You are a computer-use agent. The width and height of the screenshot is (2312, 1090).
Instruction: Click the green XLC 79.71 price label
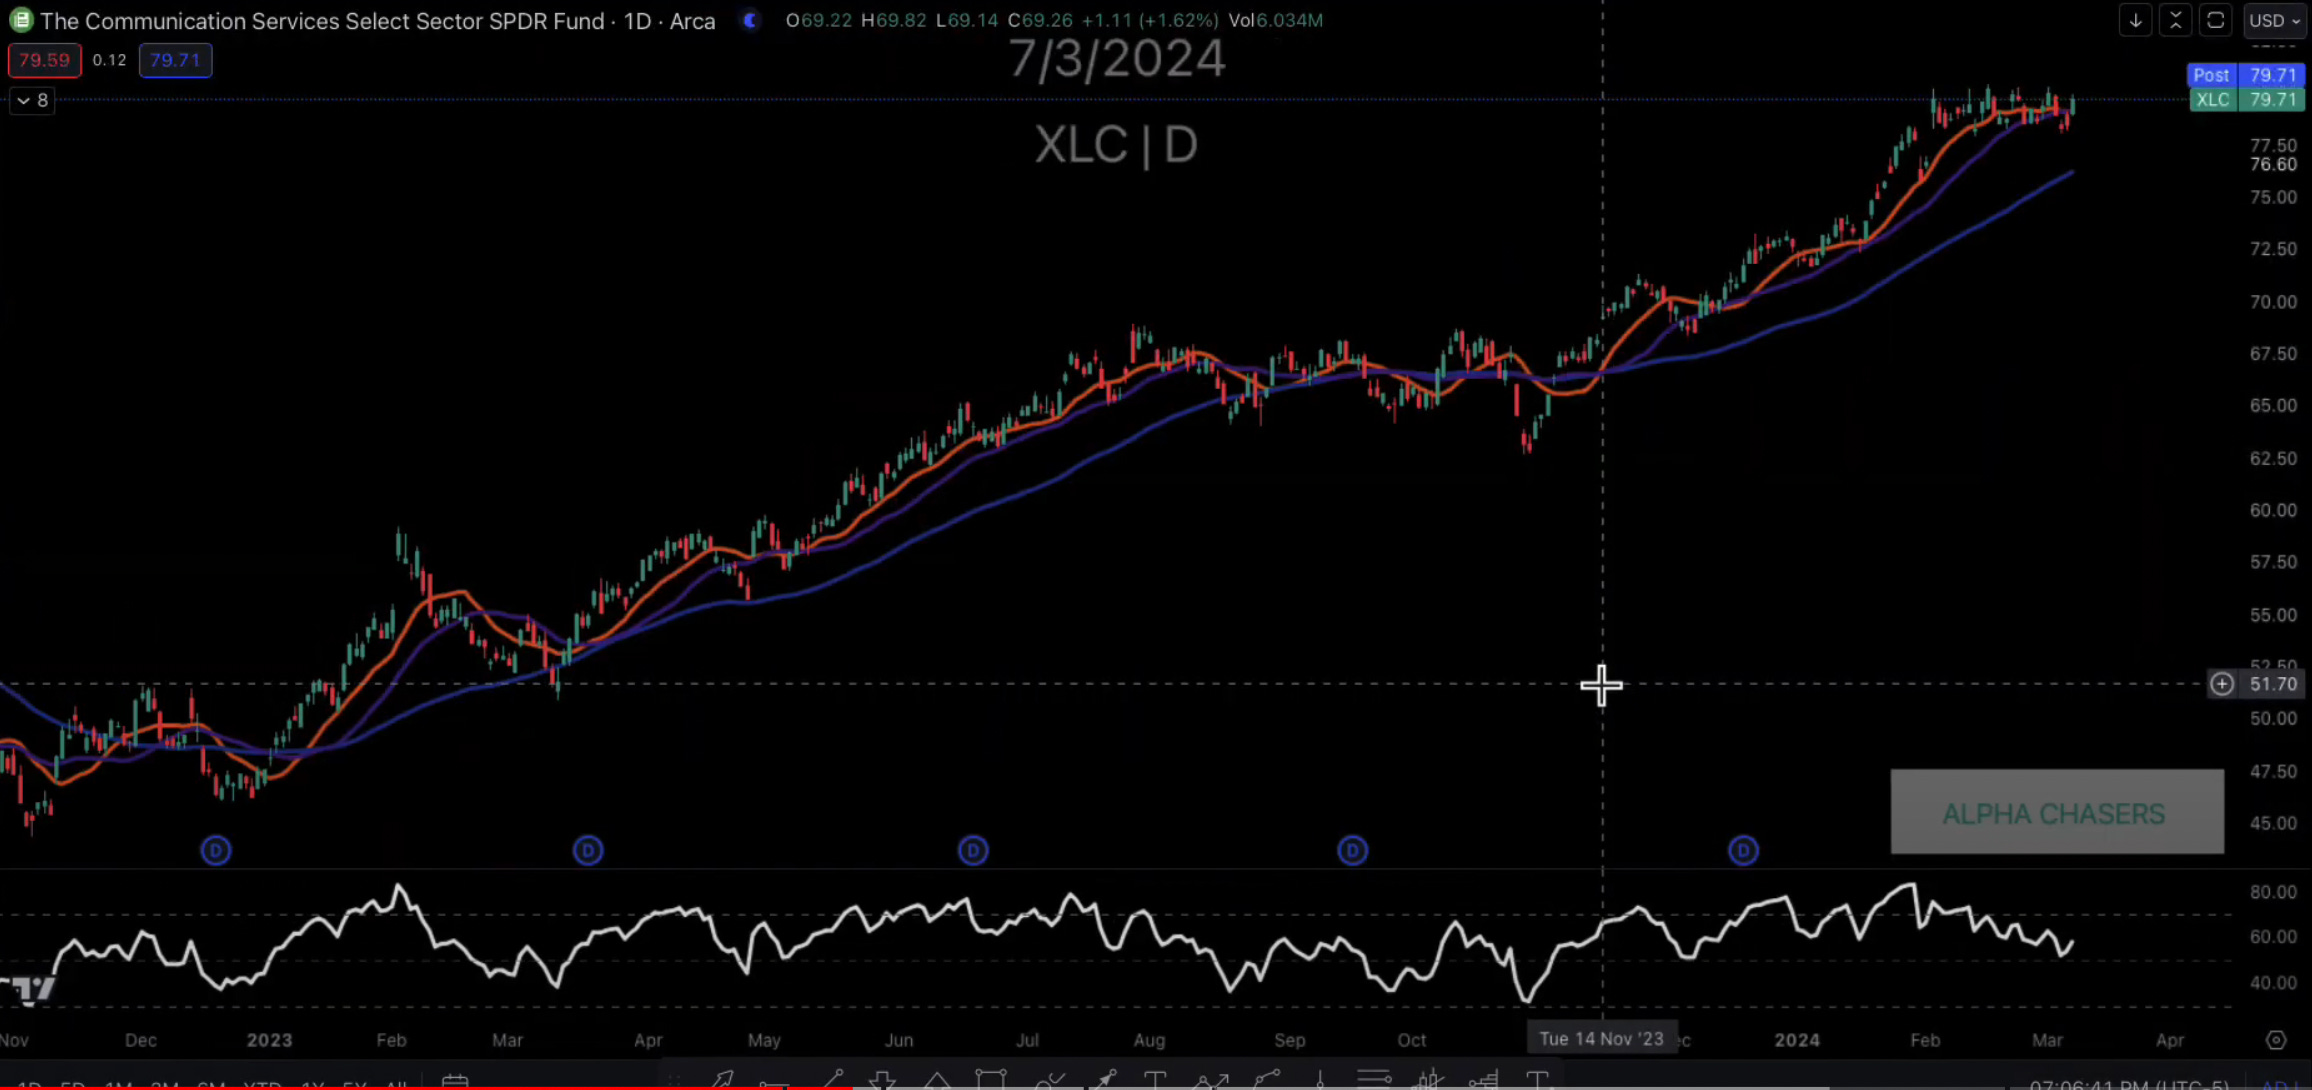(x=2246, y=99)
